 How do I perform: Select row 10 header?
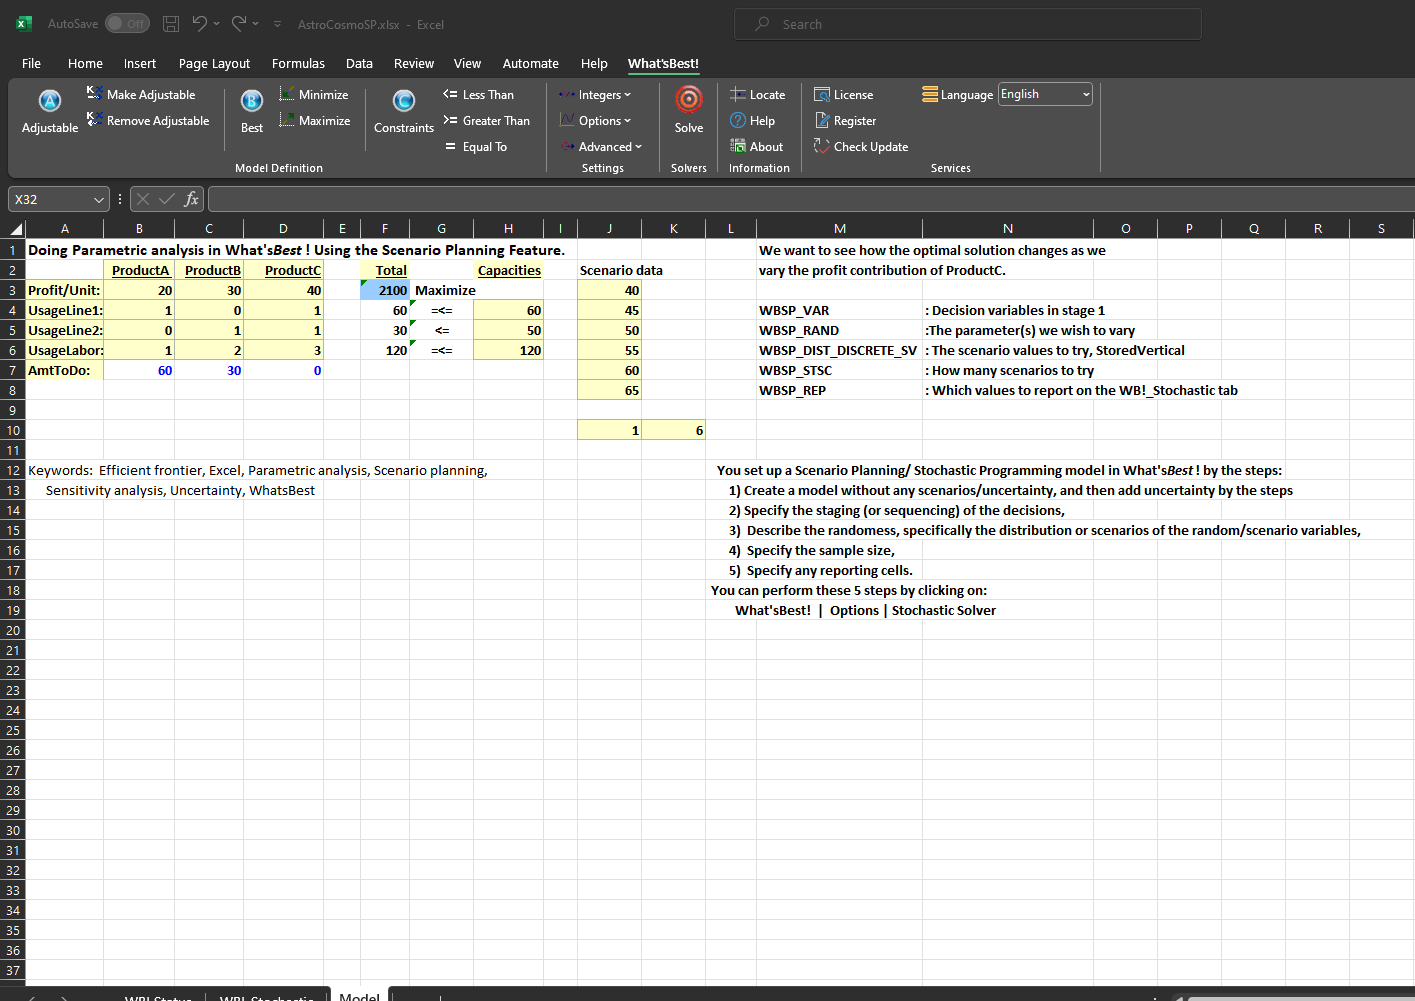pyautogui.click(x=13, y=430)
